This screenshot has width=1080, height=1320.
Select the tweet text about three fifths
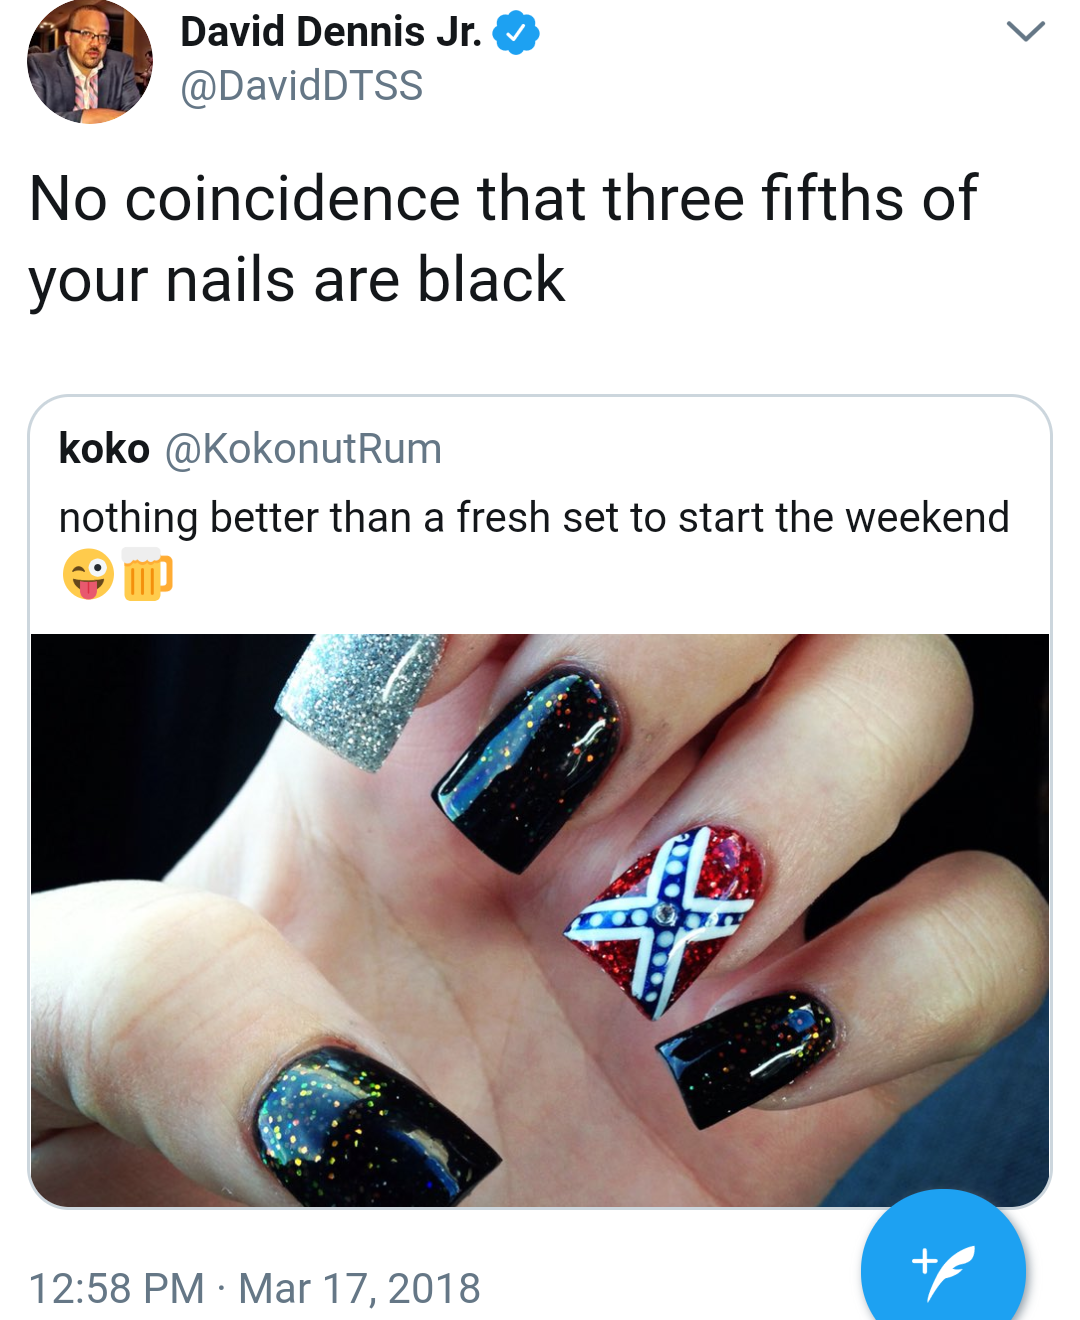(503, 238)
